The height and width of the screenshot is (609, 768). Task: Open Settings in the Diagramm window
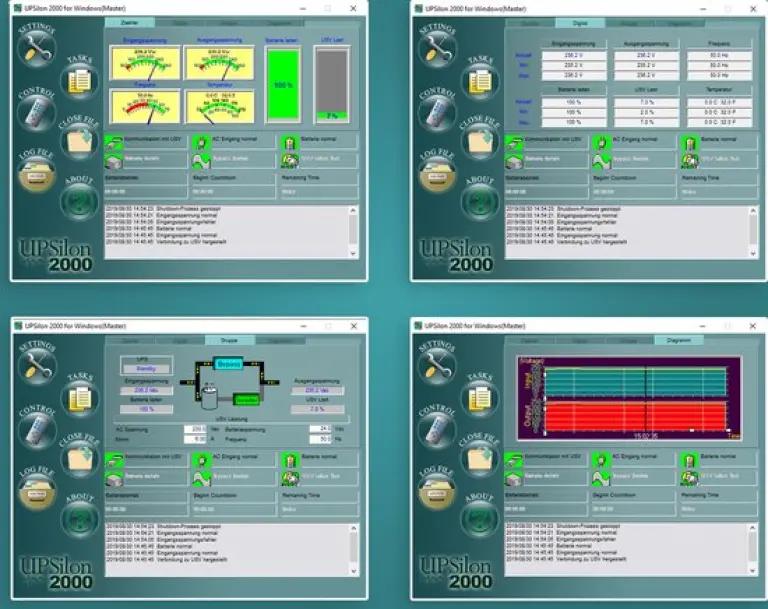437,367
